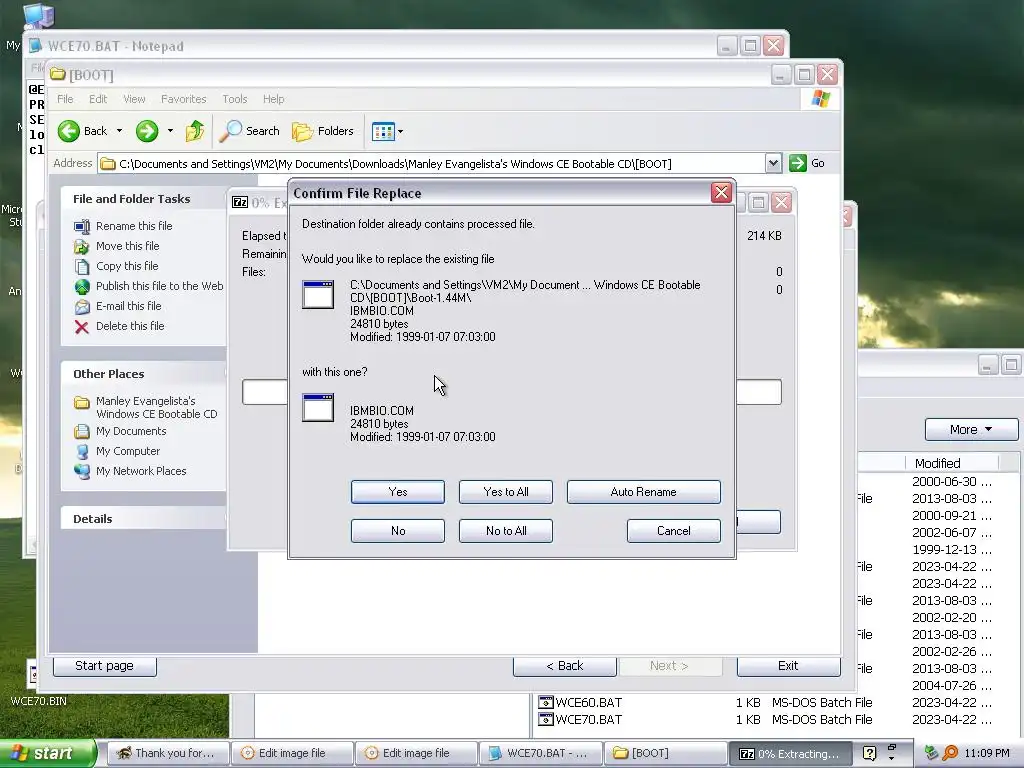Open Search pane in explorer toolbar
Image resolution: width=1024 pixels, height=768 pixels.
pyautogui.click(x=249, y=131)
